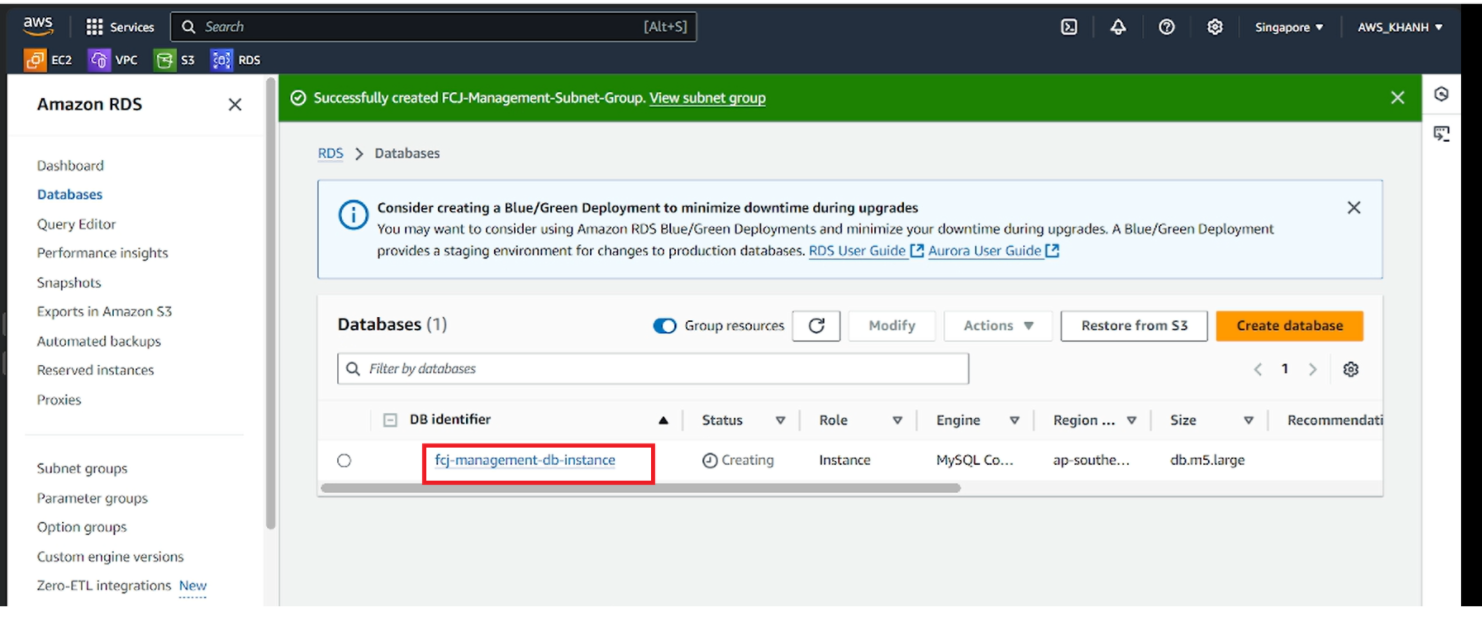Refresh the databases list
The height and width of the screenshot is (624, 1482).
click(x=816, y=325)
